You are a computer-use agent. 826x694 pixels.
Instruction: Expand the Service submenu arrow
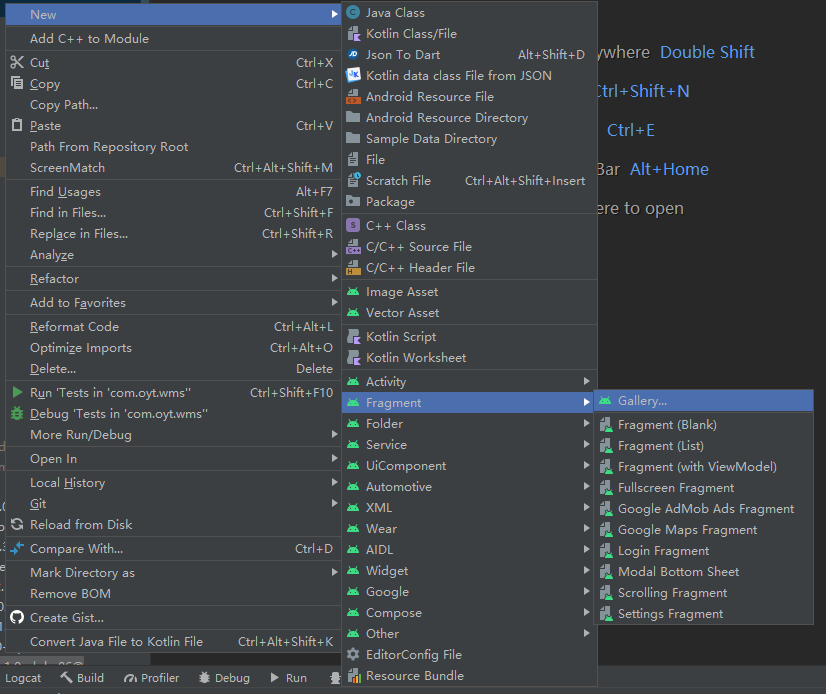[x=586, y=444]
